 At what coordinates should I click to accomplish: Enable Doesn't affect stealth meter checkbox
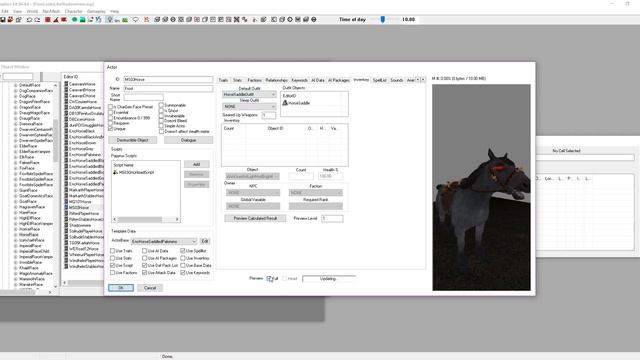pos(161,131)
